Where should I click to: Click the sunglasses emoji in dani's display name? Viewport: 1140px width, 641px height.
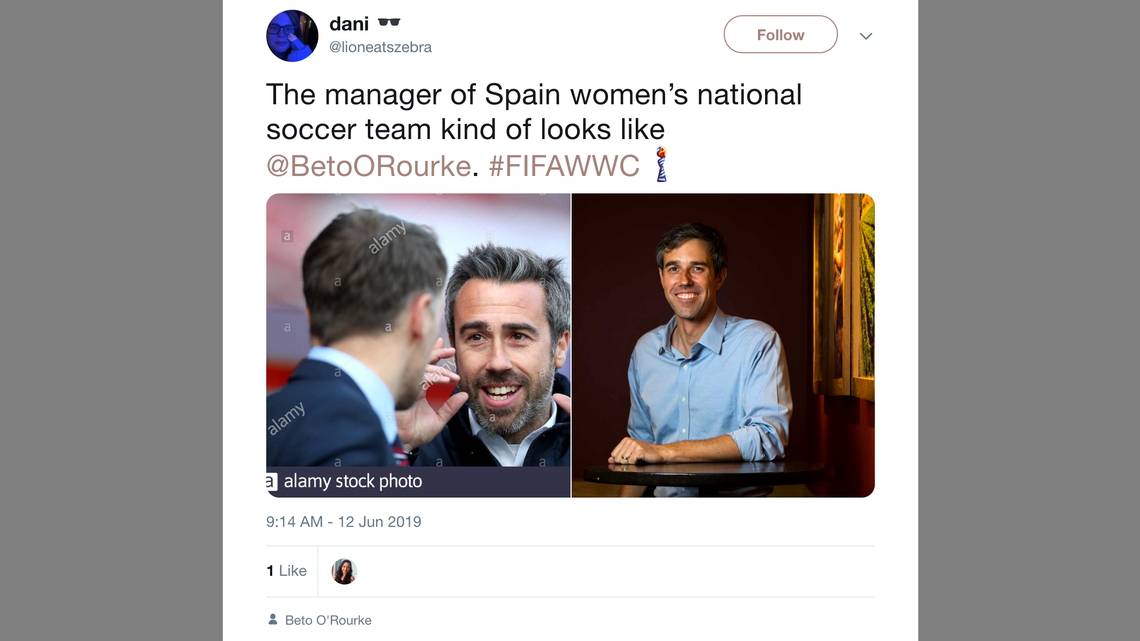388,21
